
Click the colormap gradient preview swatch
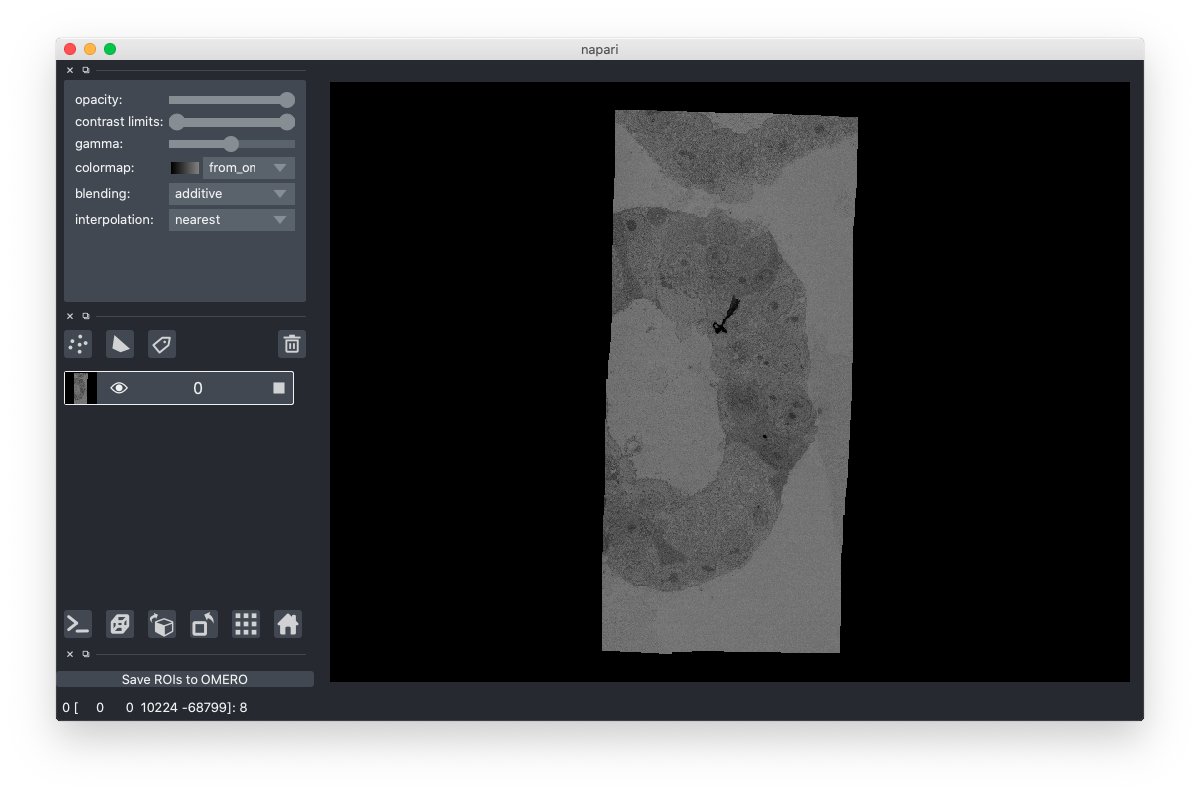185,167
